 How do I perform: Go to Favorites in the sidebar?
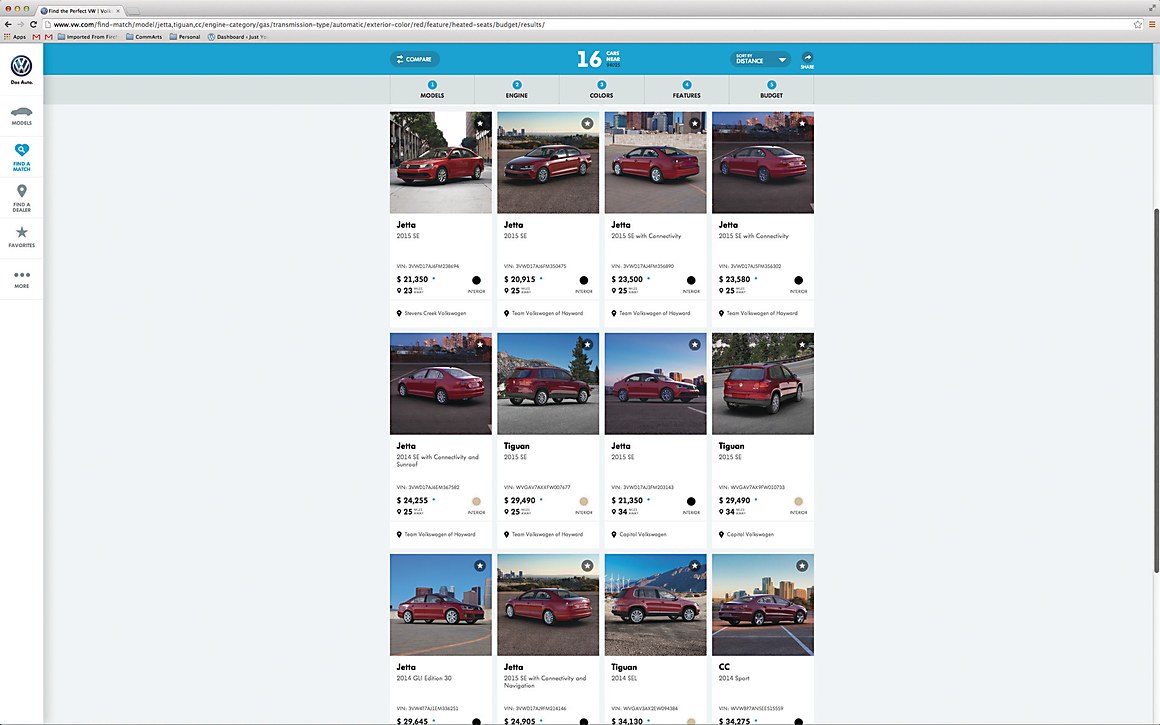pyautogui.click(x=21, y=237)
